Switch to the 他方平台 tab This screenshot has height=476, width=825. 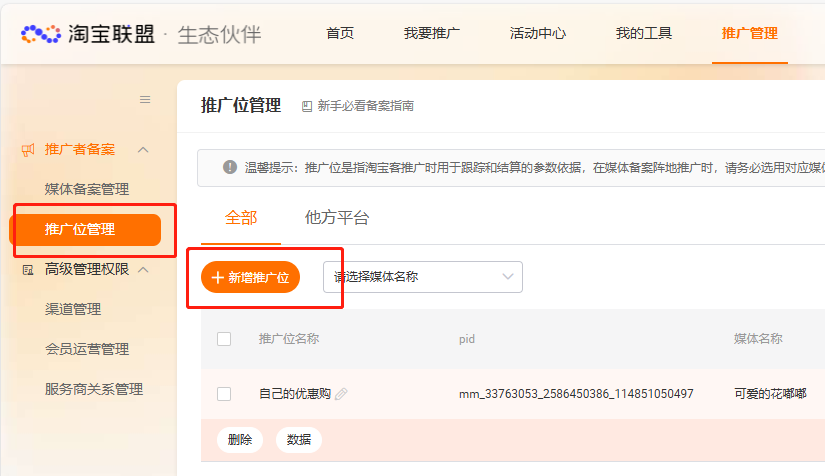[x=337, y=218]
